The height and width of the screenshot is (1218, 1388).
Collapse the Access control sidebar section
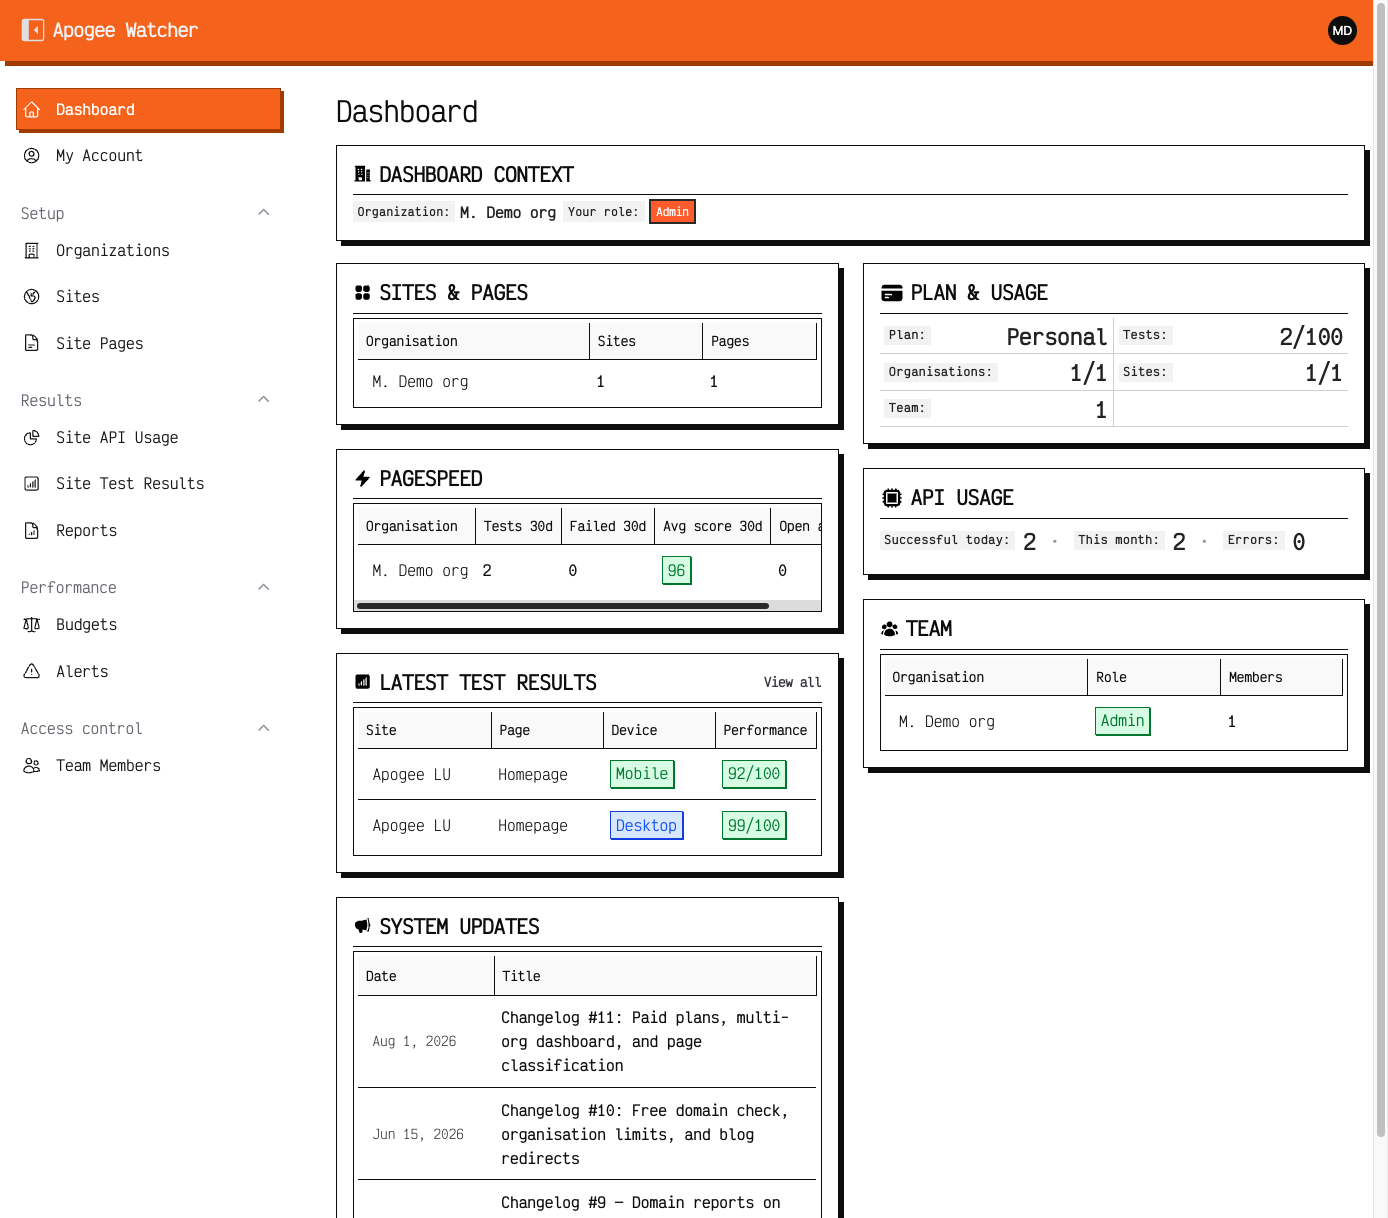[x=264, y=728]
